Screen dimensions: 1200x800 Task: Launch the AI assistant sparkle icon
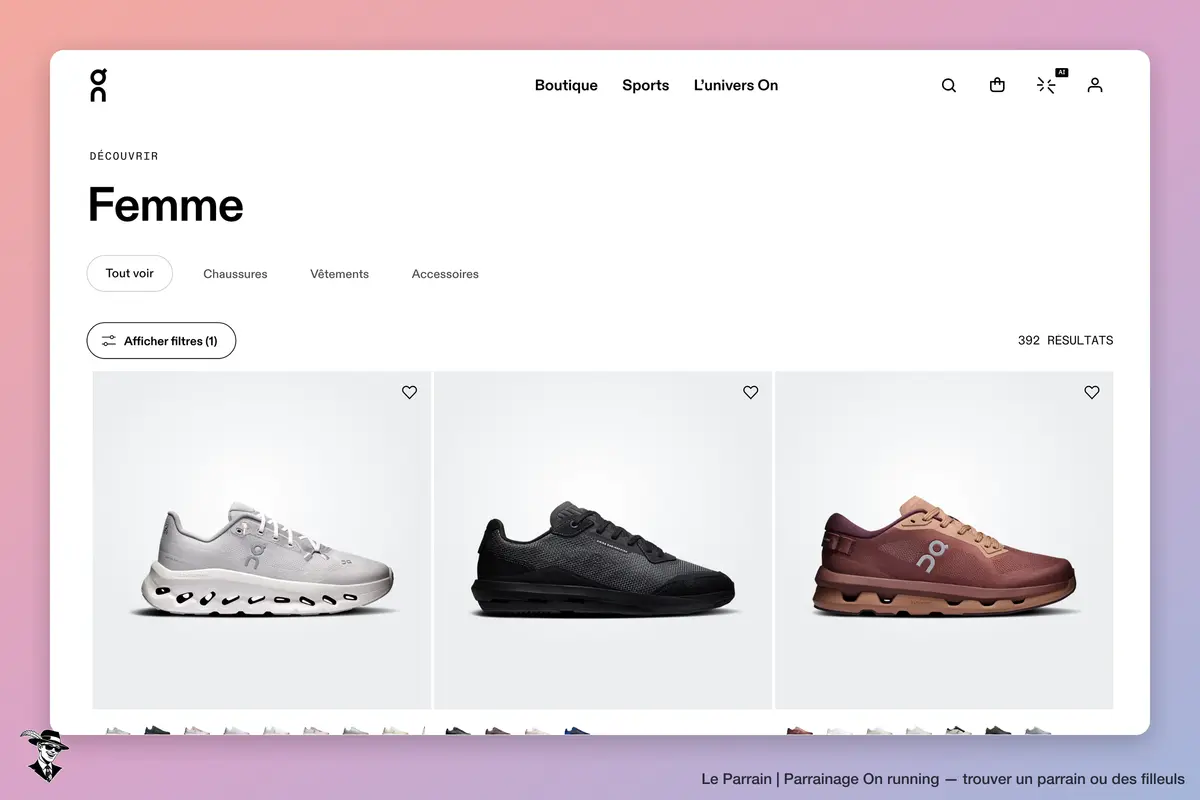click(1047, 85)
